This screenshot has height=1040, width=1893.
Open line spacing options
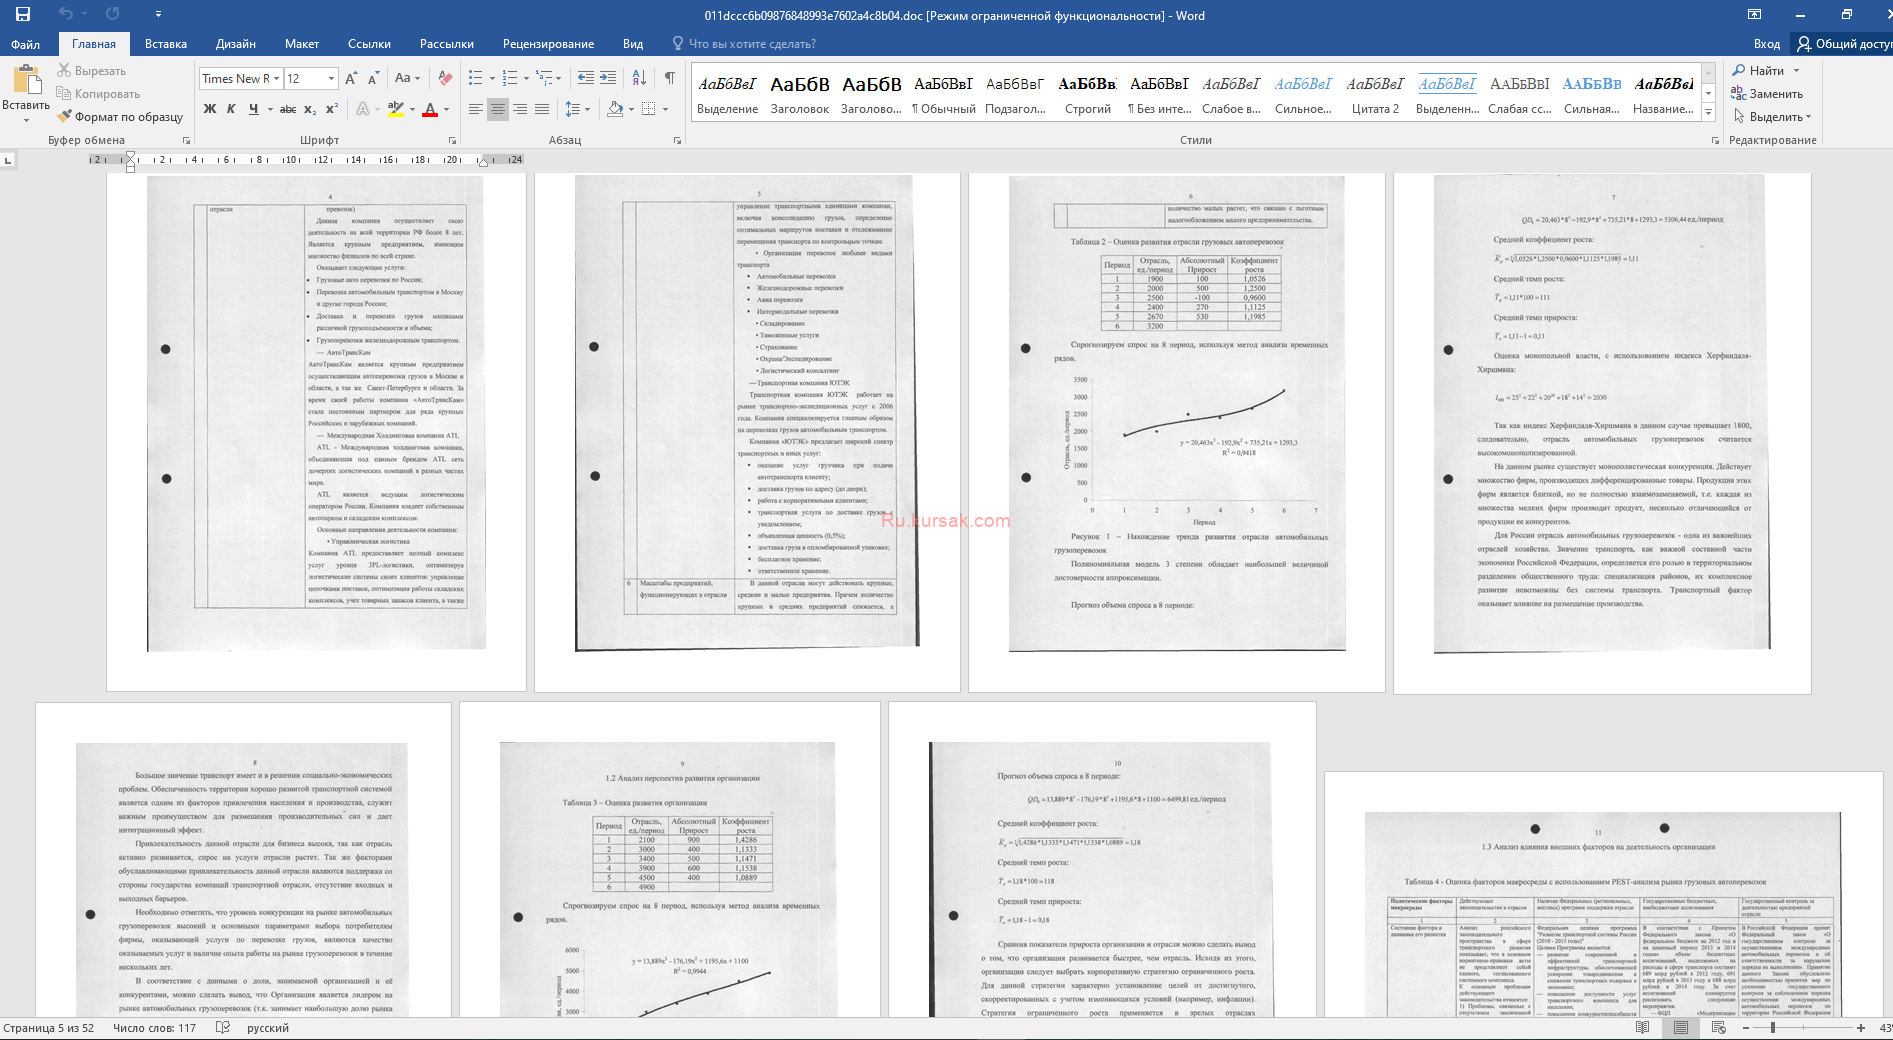point(577,109)
